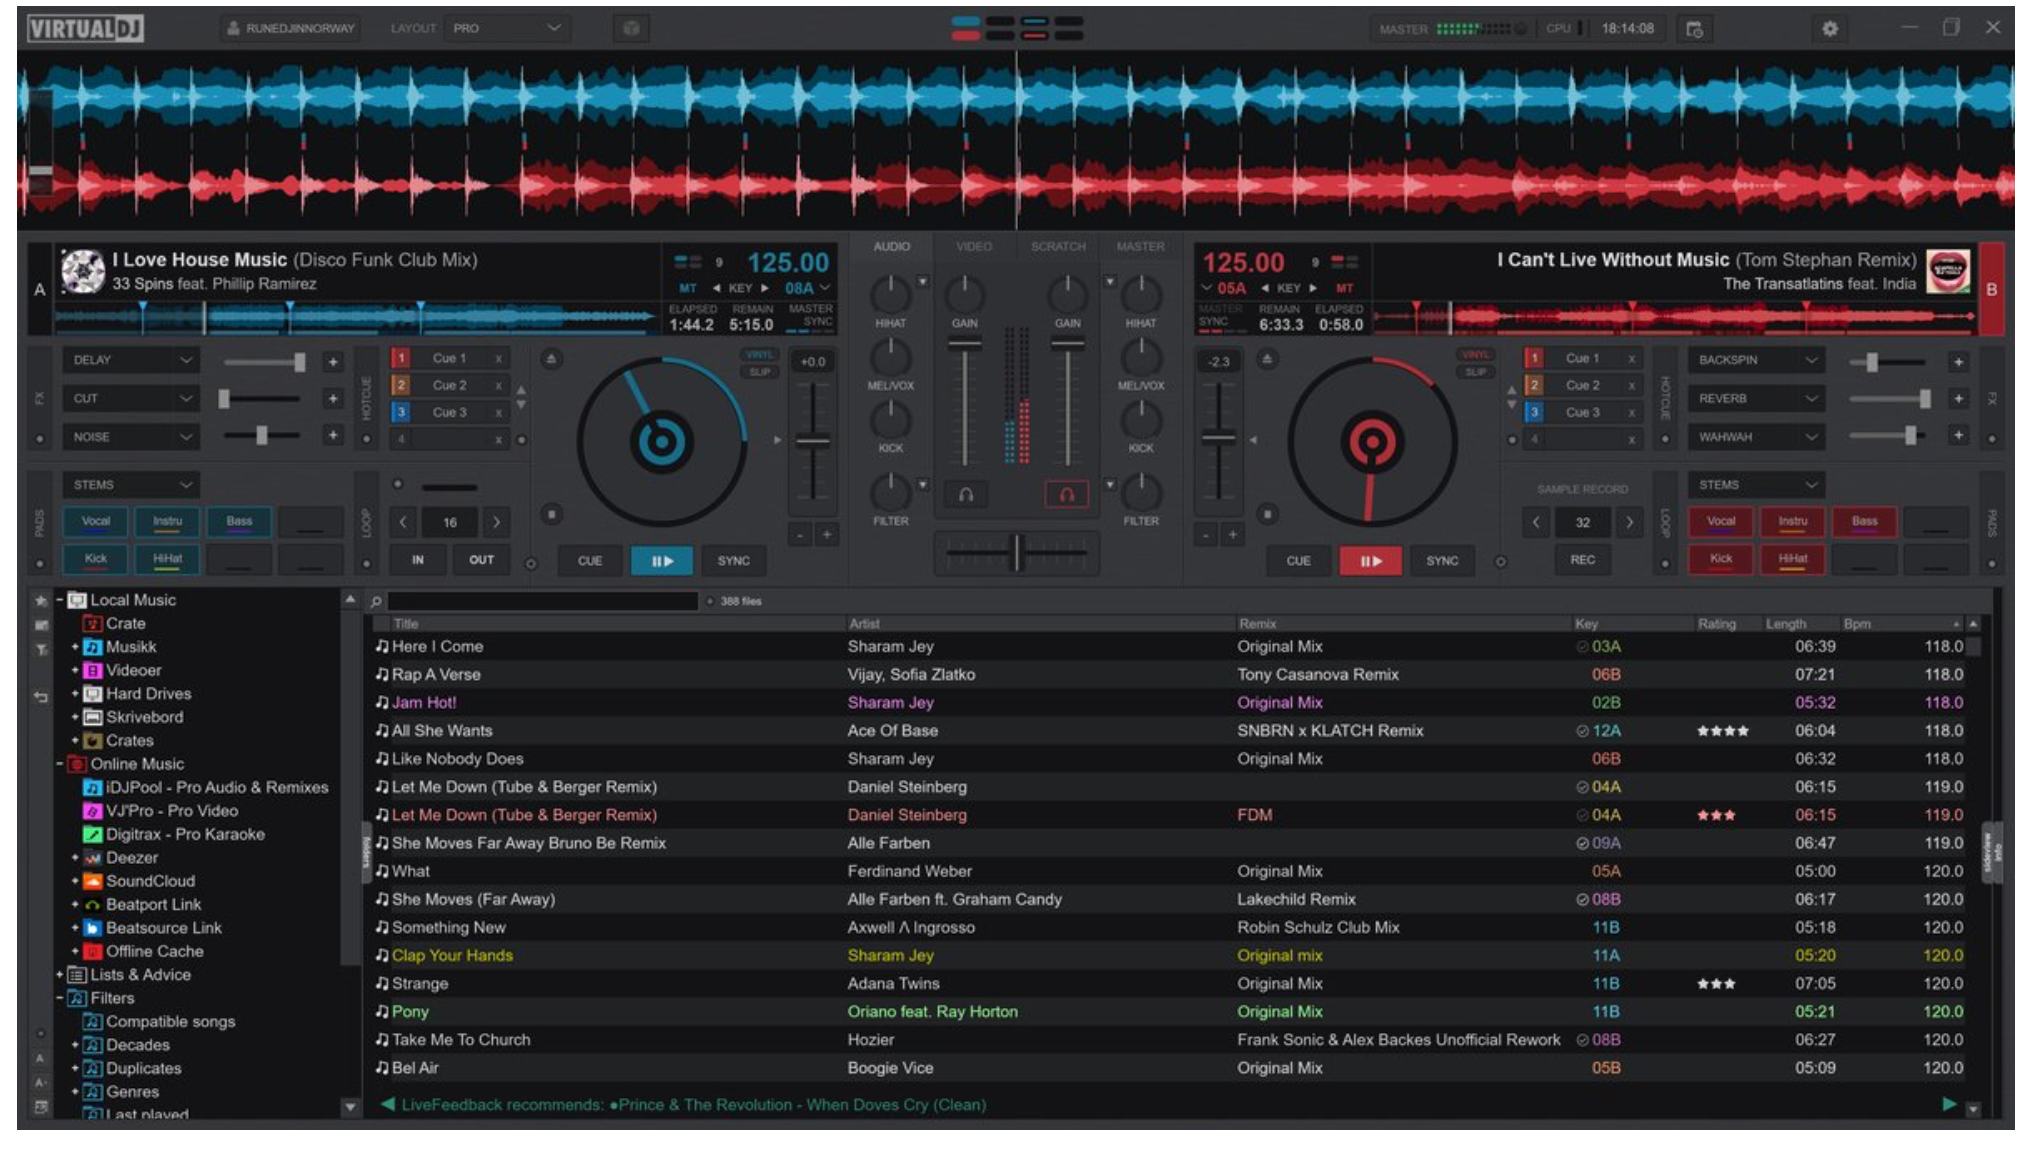Image resolution: width=2036 pixels, height=1152 pixels.
Task: Double loop length on deck A
Action: [x=496, y=522]
